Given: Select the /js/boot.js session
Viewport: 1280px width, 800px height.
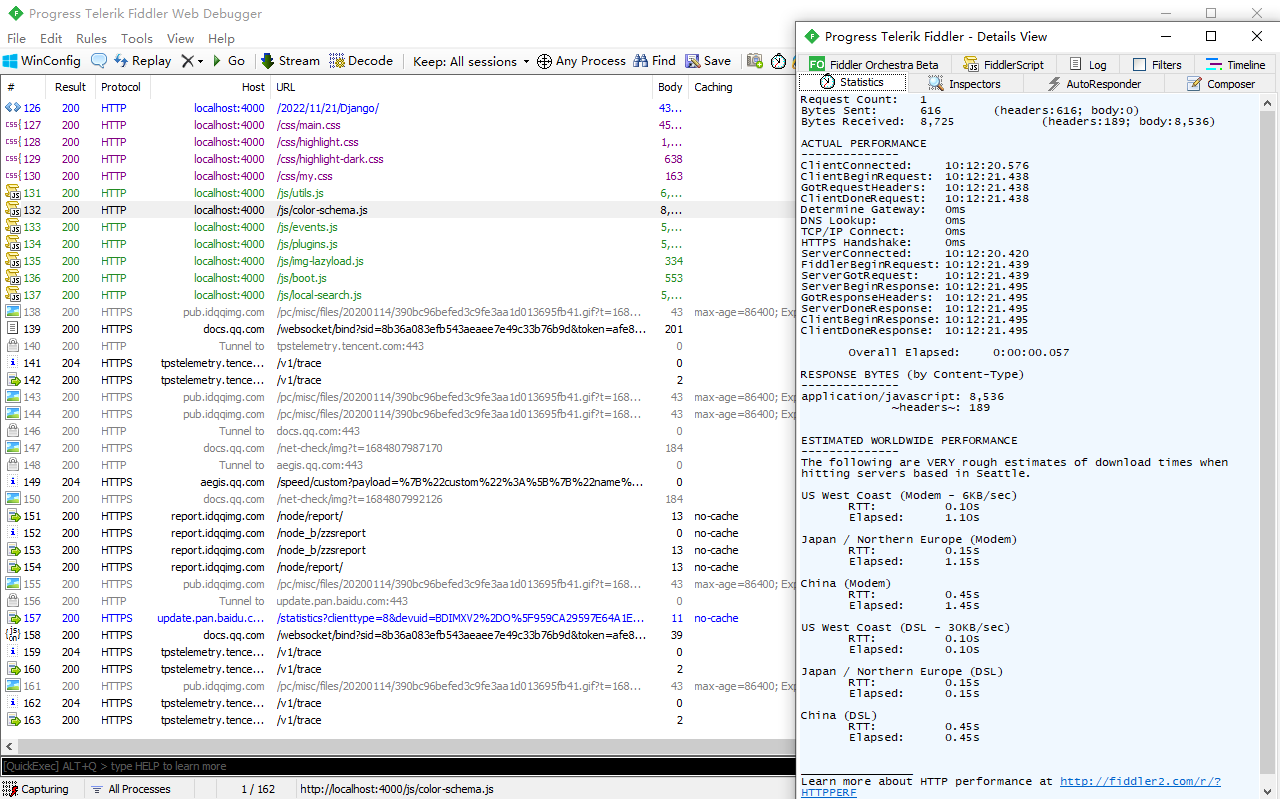Looking at the screenshot, I should point(398,278).
